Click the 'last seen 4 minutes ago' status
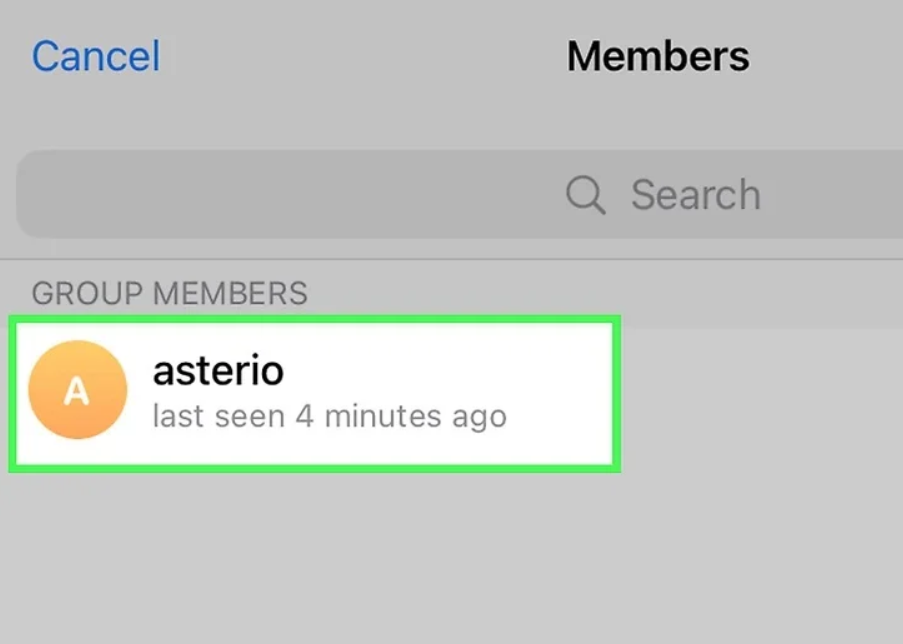This screenshot has width=903, height=644. click(329, 415)
